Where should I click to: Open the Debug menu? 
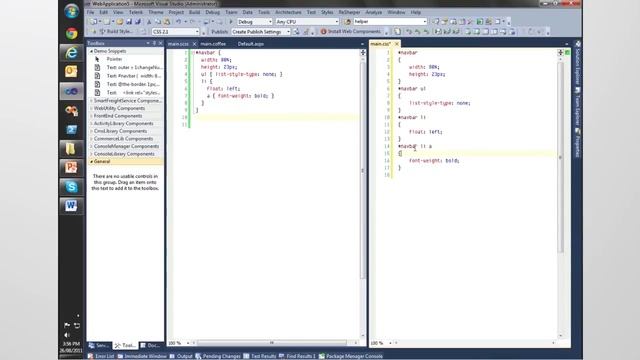(212, 12)
